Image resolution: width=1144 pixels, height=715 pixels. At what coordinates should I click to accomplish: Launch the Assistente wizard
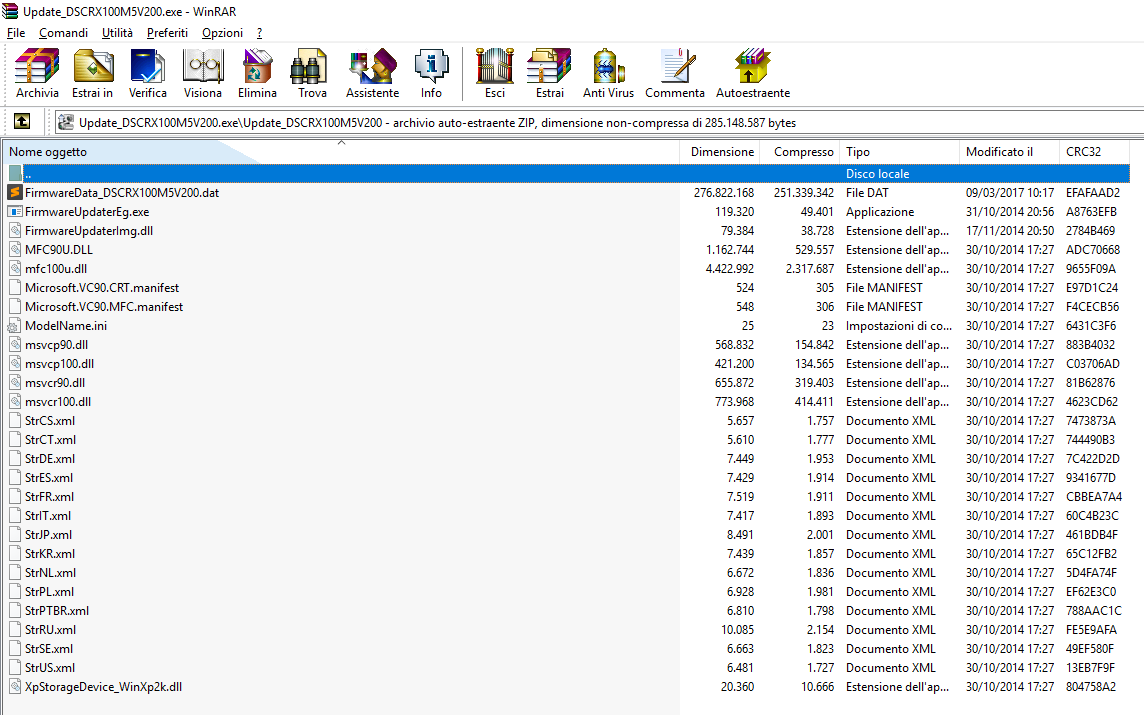coord(372,74)
